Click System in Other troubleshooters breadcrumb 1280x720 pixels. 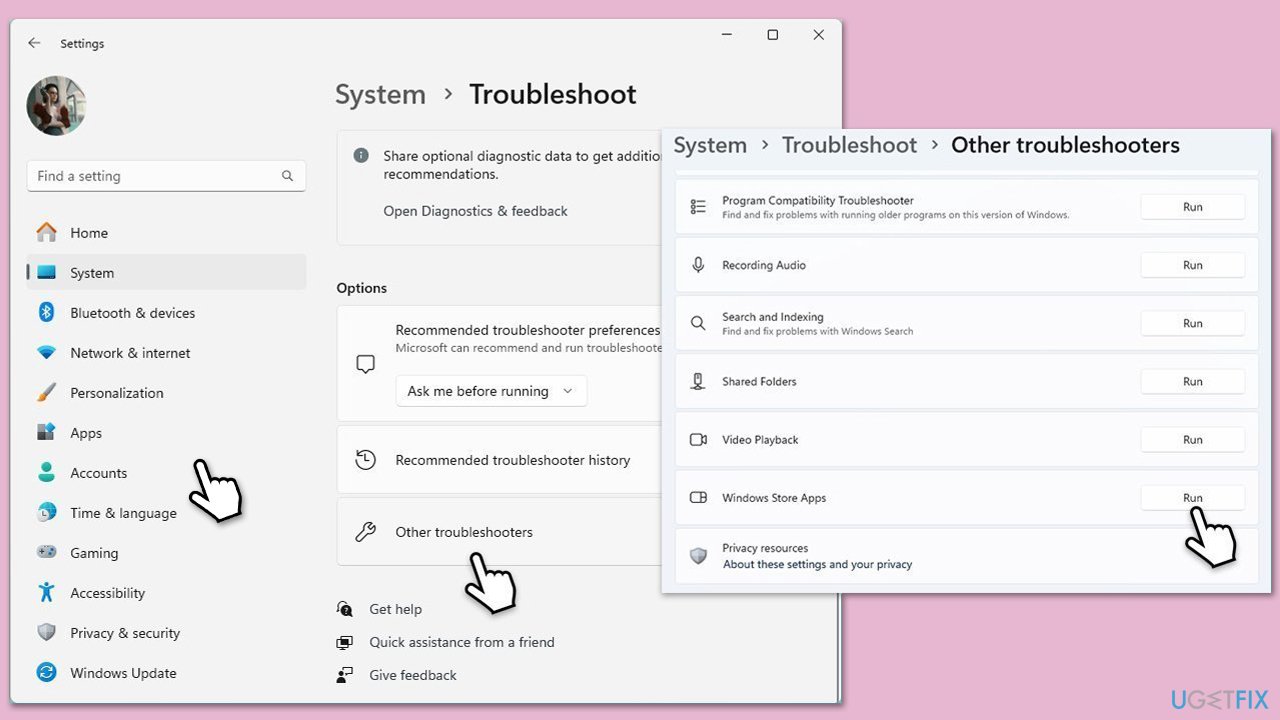coord(710,145)
